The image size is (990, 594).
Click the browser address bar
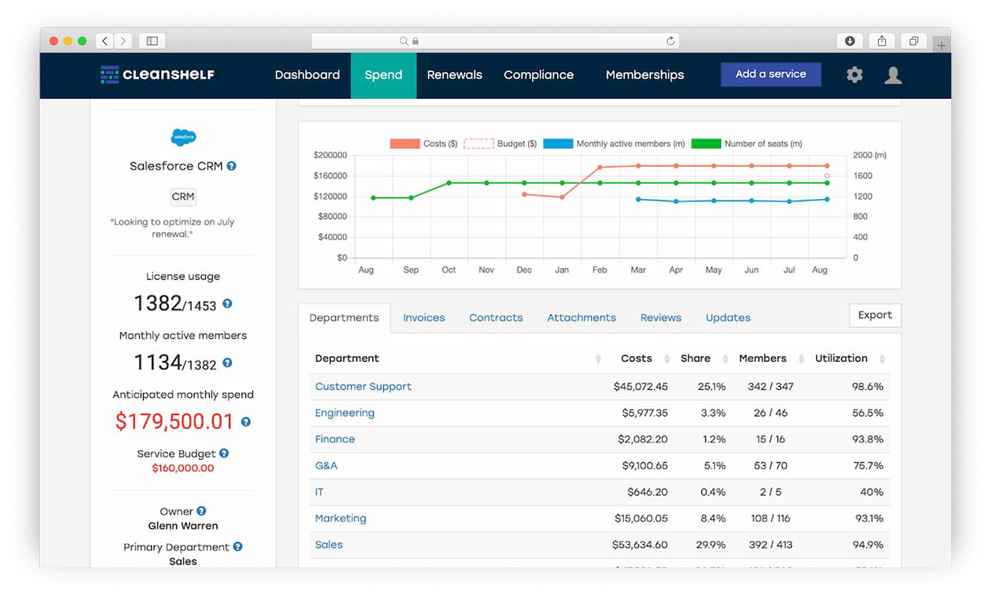(x=495, y=41)
